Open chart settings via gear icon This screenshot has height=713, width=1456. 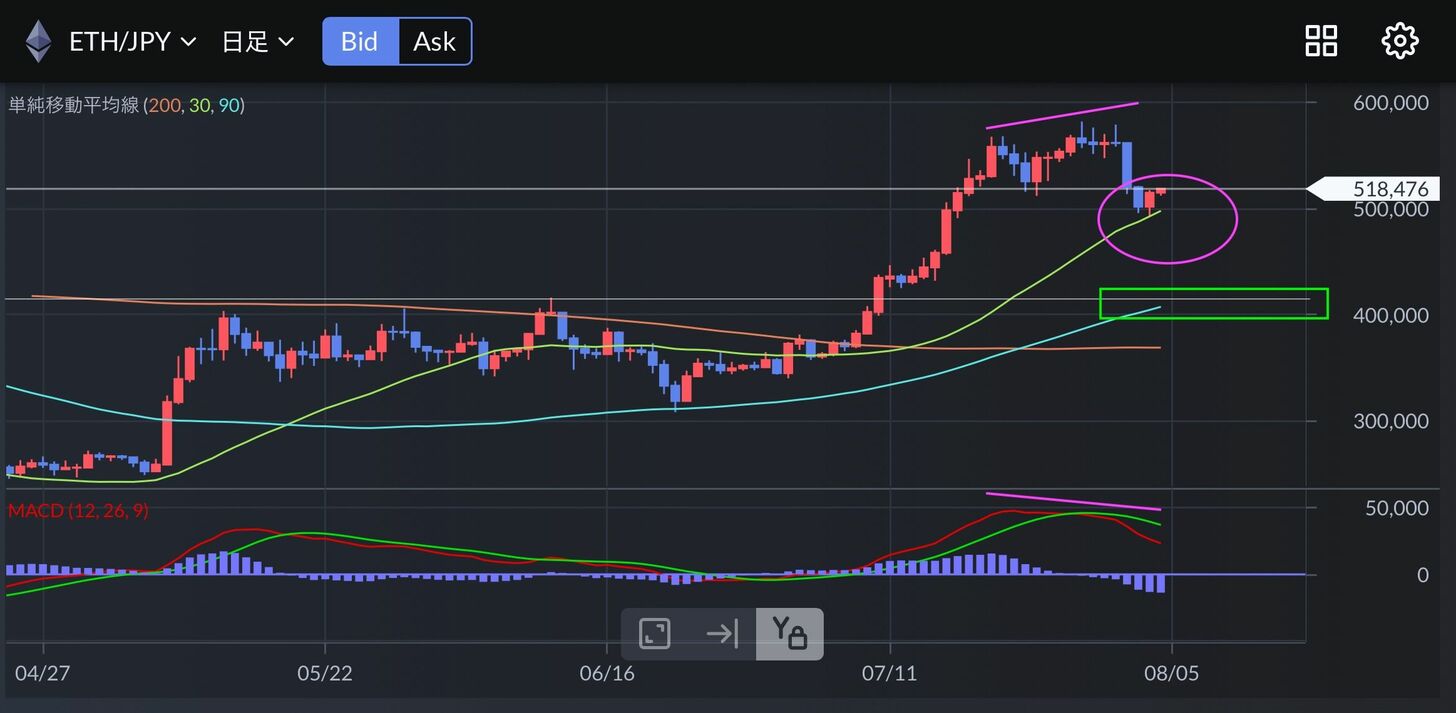pyautogui.click(x=1399, y=41)
